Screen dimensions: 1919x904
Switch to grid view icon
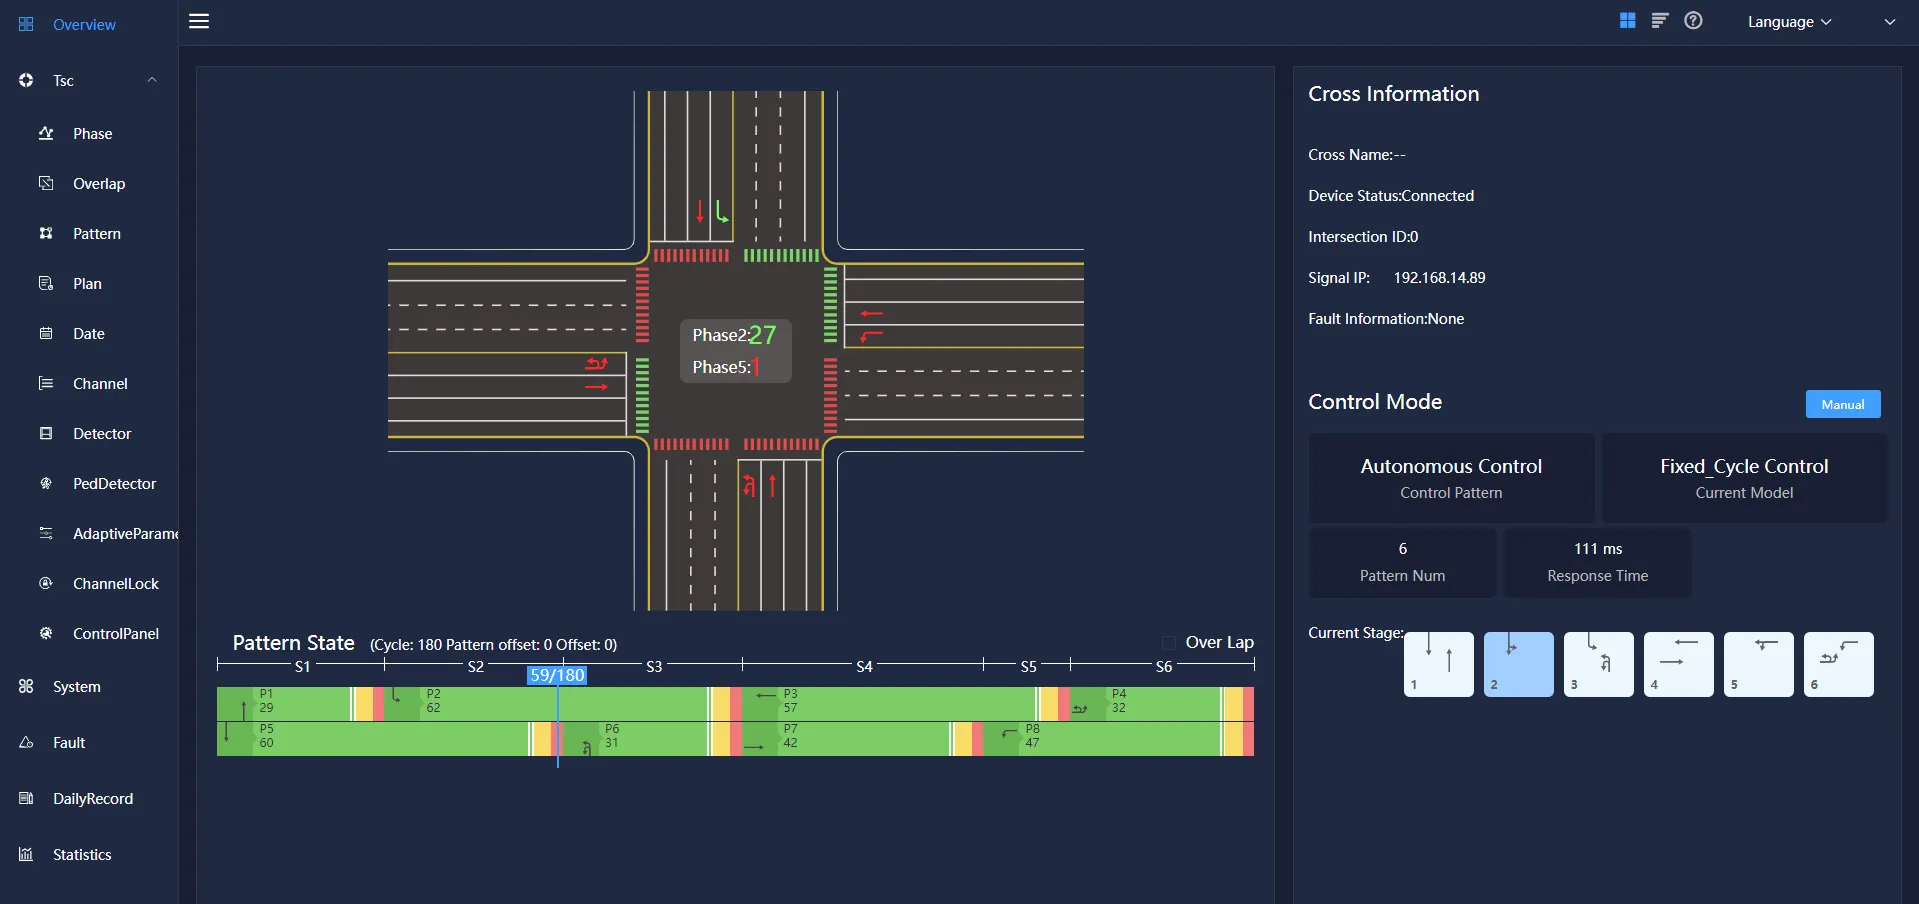[1627, 21]
